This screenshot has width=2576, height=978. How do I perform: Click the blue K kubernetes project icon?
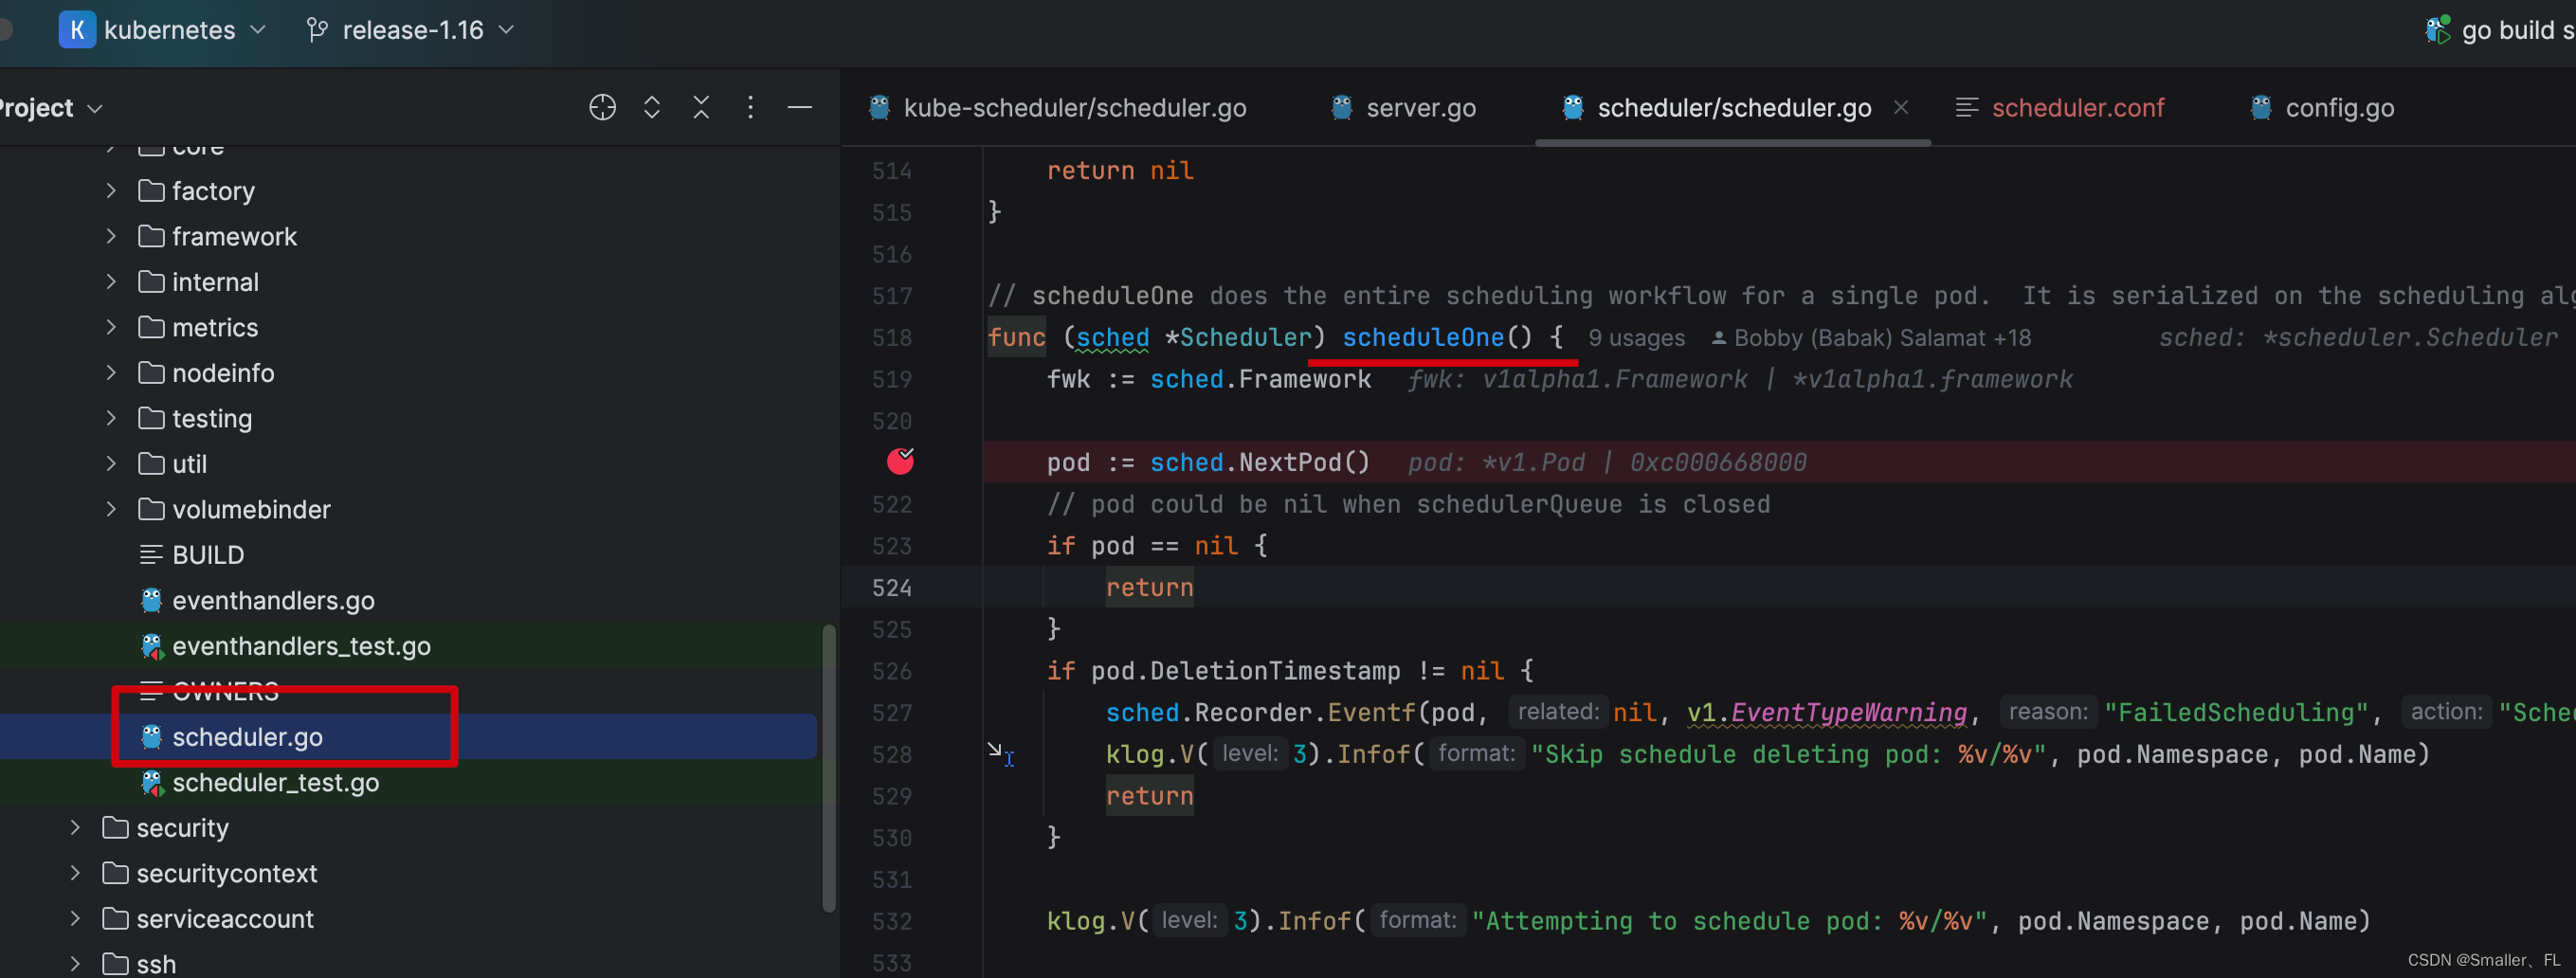(x=77, y=30)
